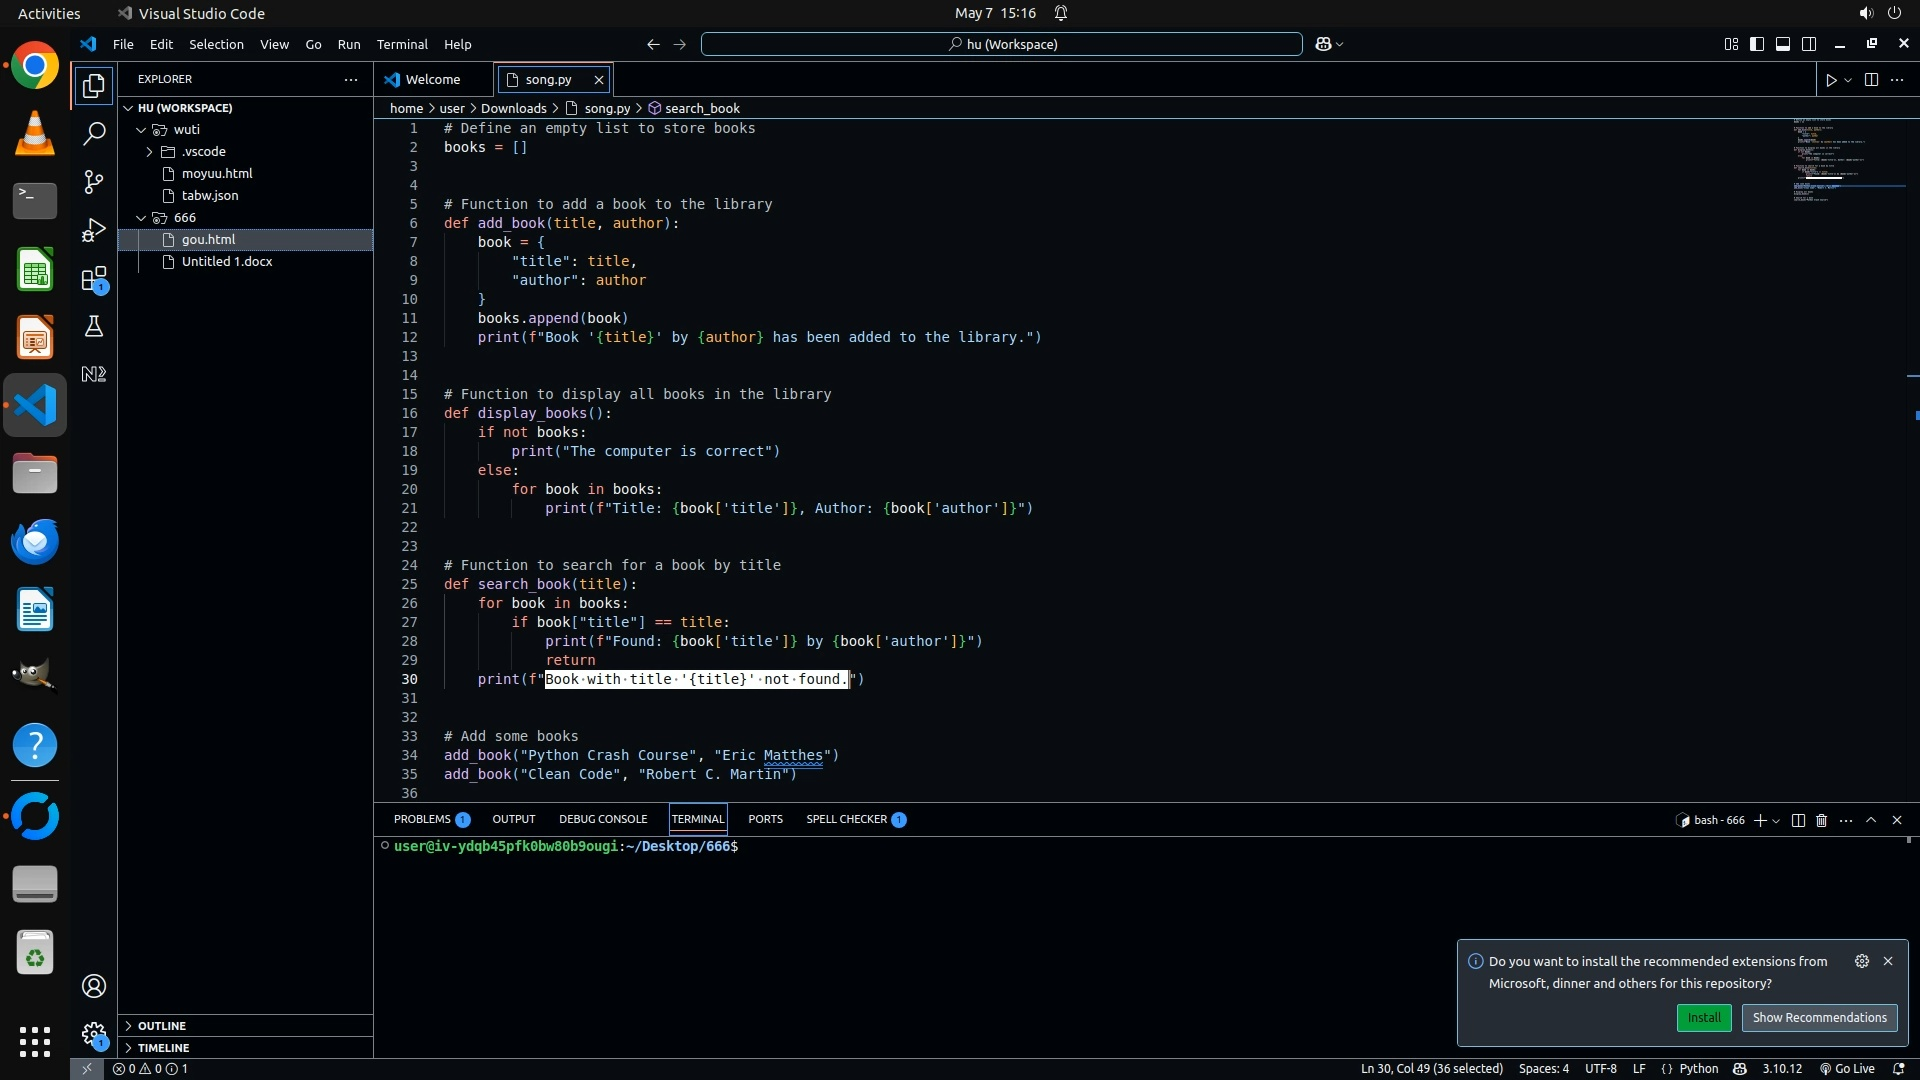Click the Install button in notification

[1704, 1018]
